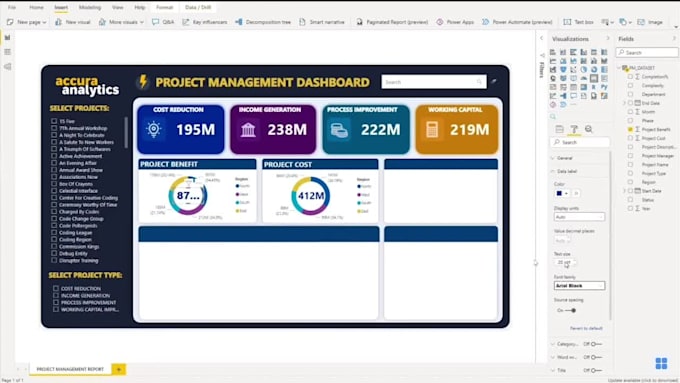680x383 pixels.
Task: Open Font family Arial Black dropdown
Action: tap(579, 286)
